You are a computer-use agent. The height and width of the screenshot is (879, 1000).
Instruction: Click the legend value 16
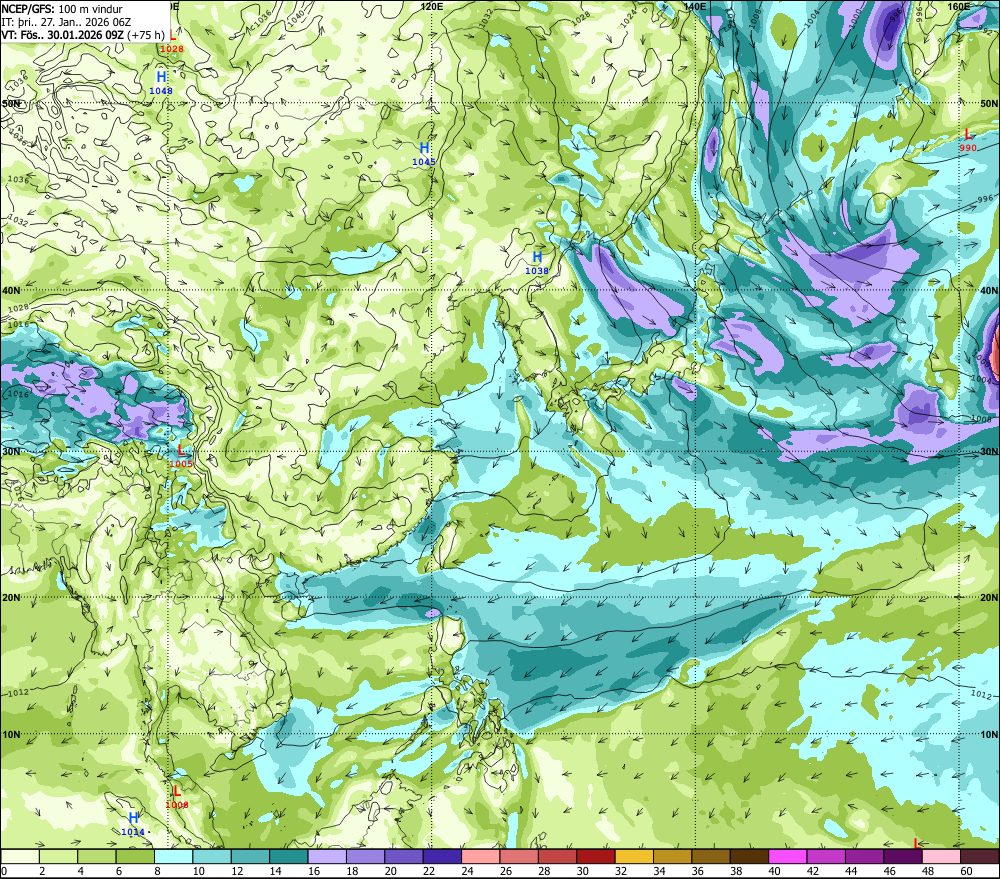[x=313, y=871]
